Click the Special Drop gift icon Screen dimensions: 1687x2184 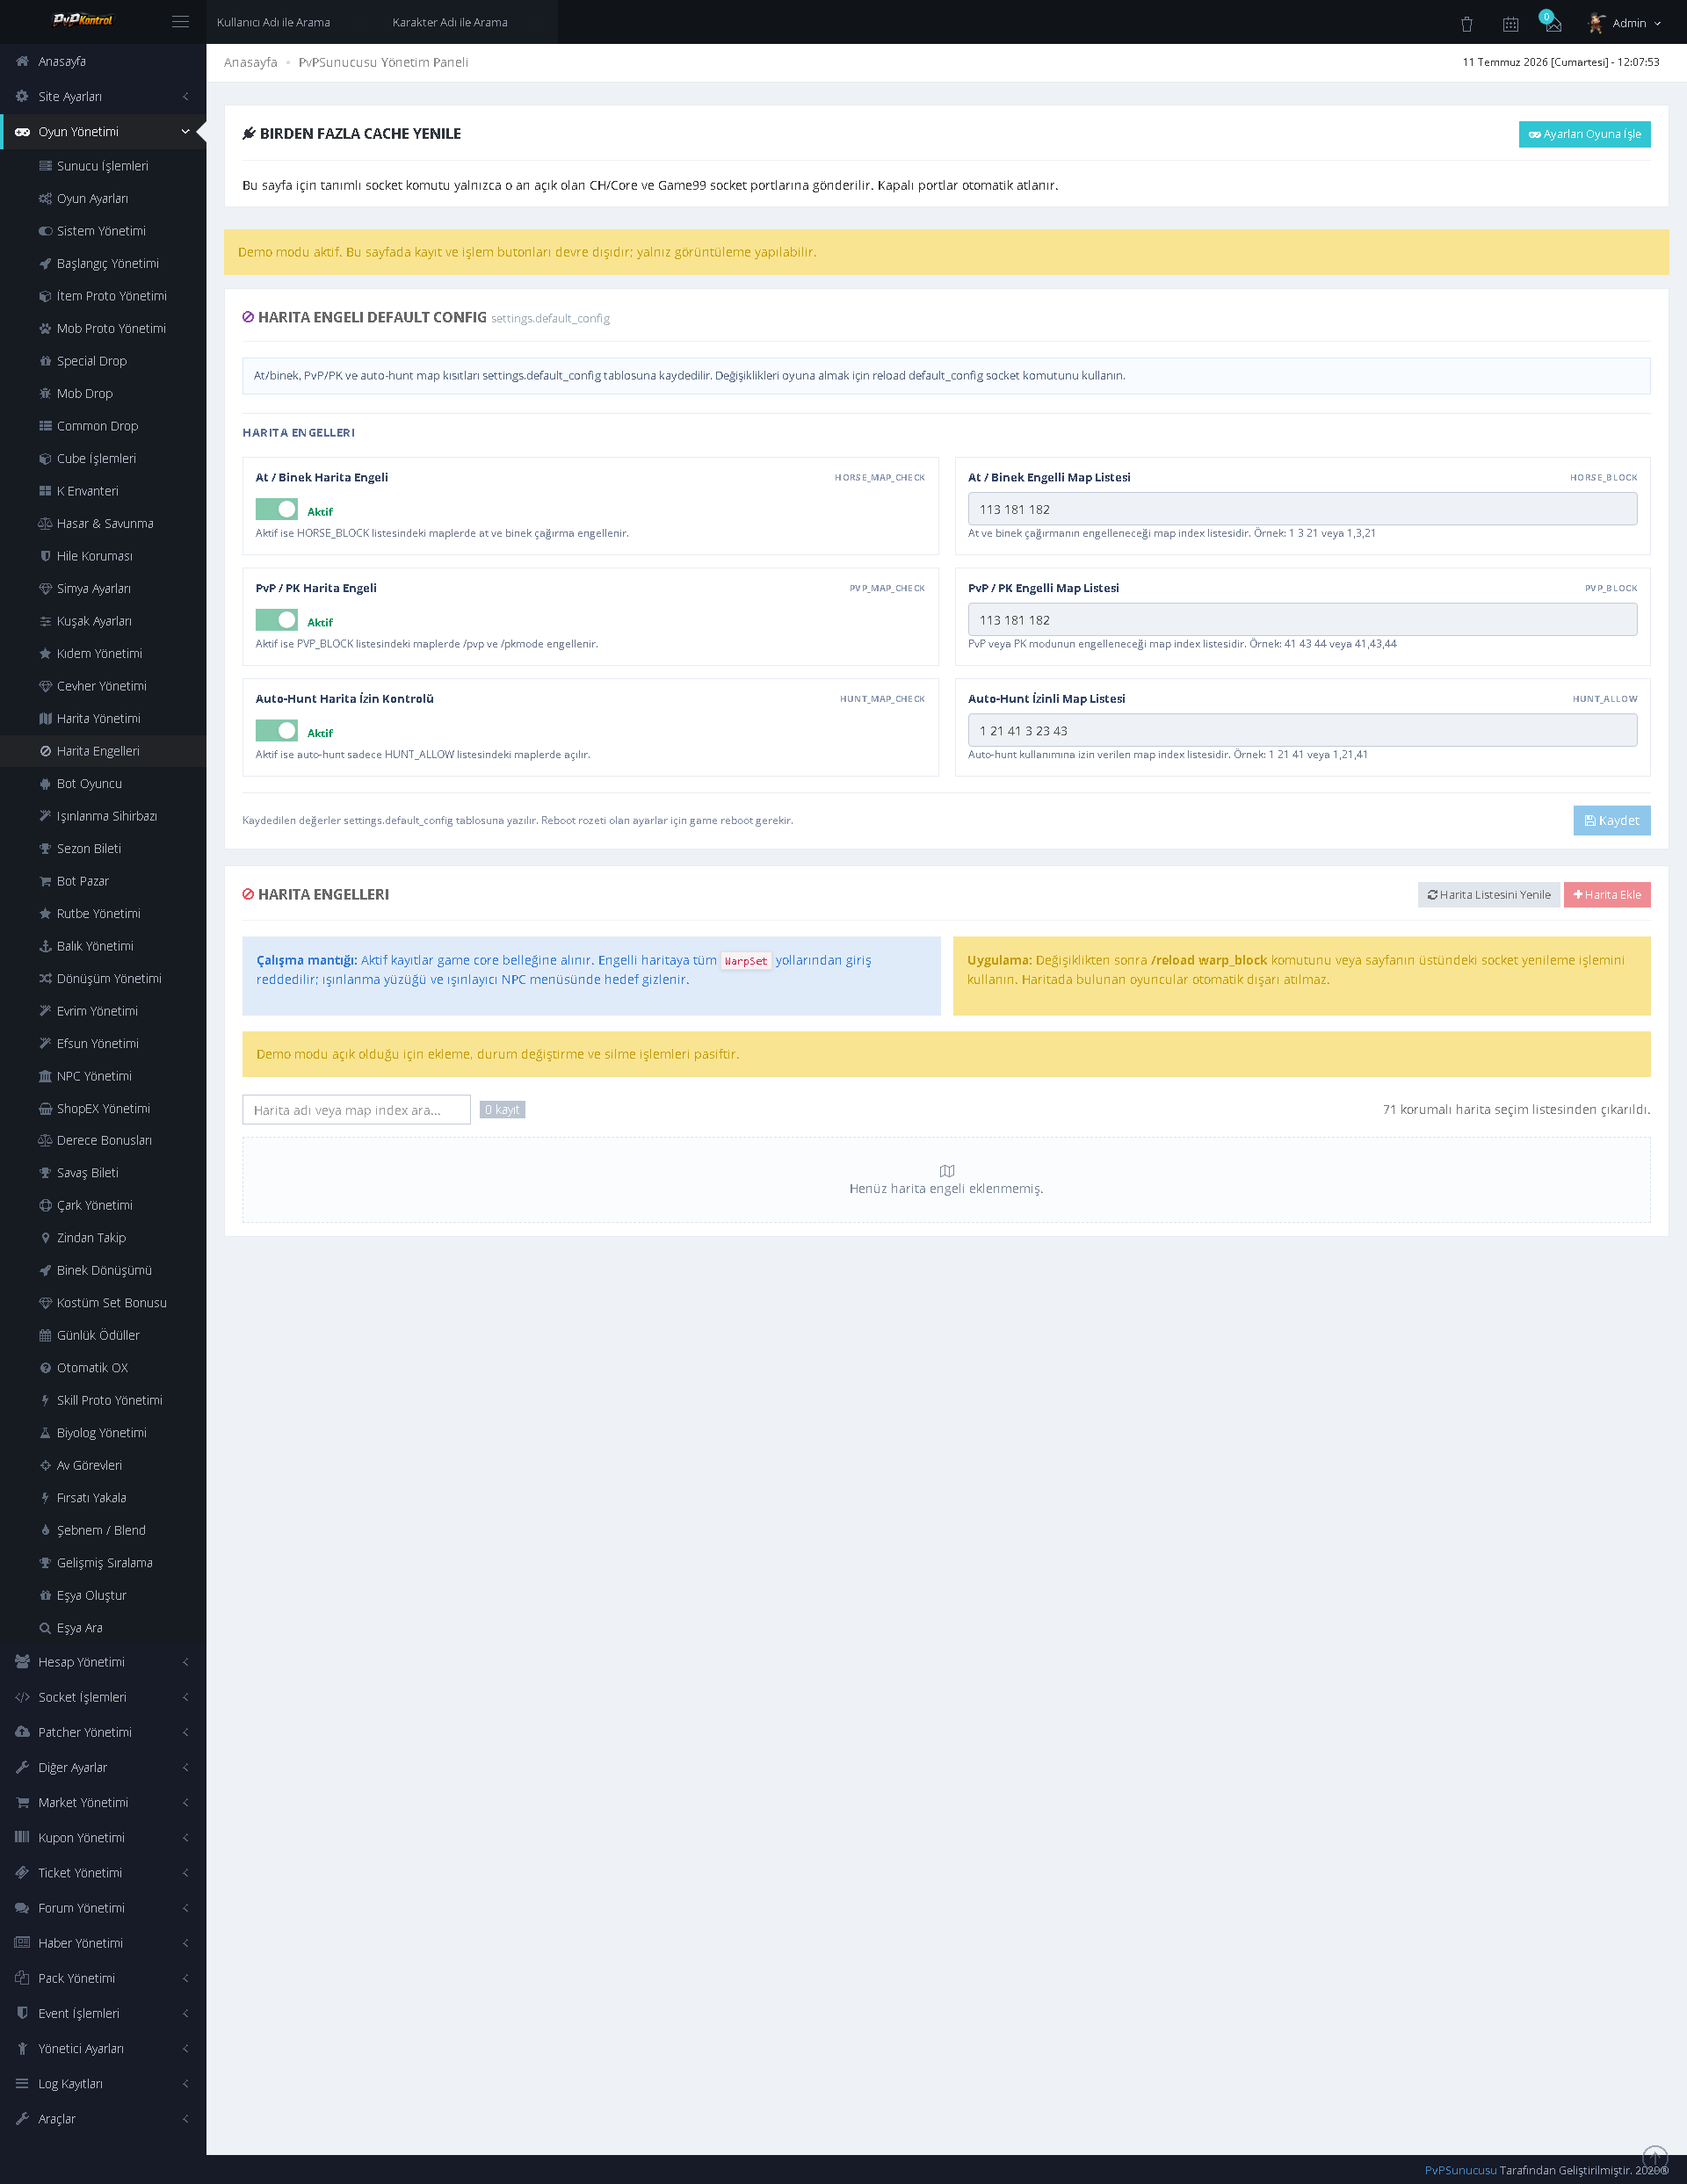pos(45,361)
